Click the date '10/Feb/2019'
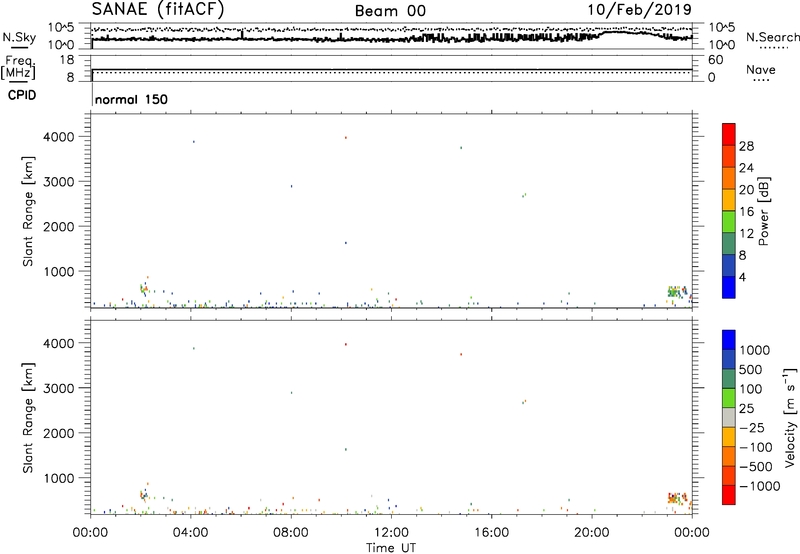The width and height of the screenshot is (800, 554). click(640, 9)
